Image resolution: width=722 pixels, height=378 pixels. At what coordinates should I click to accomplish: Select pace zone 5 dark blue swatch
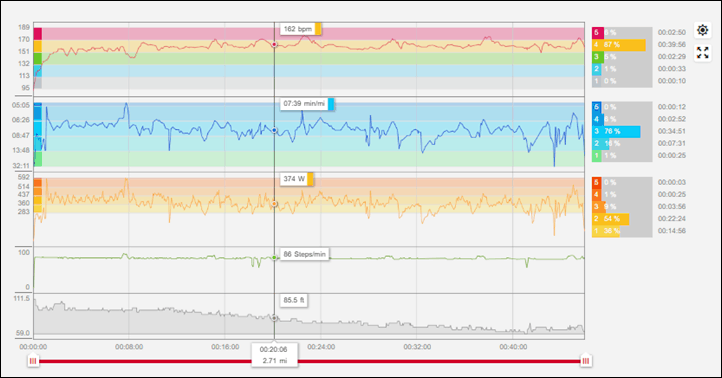[597, 107]
